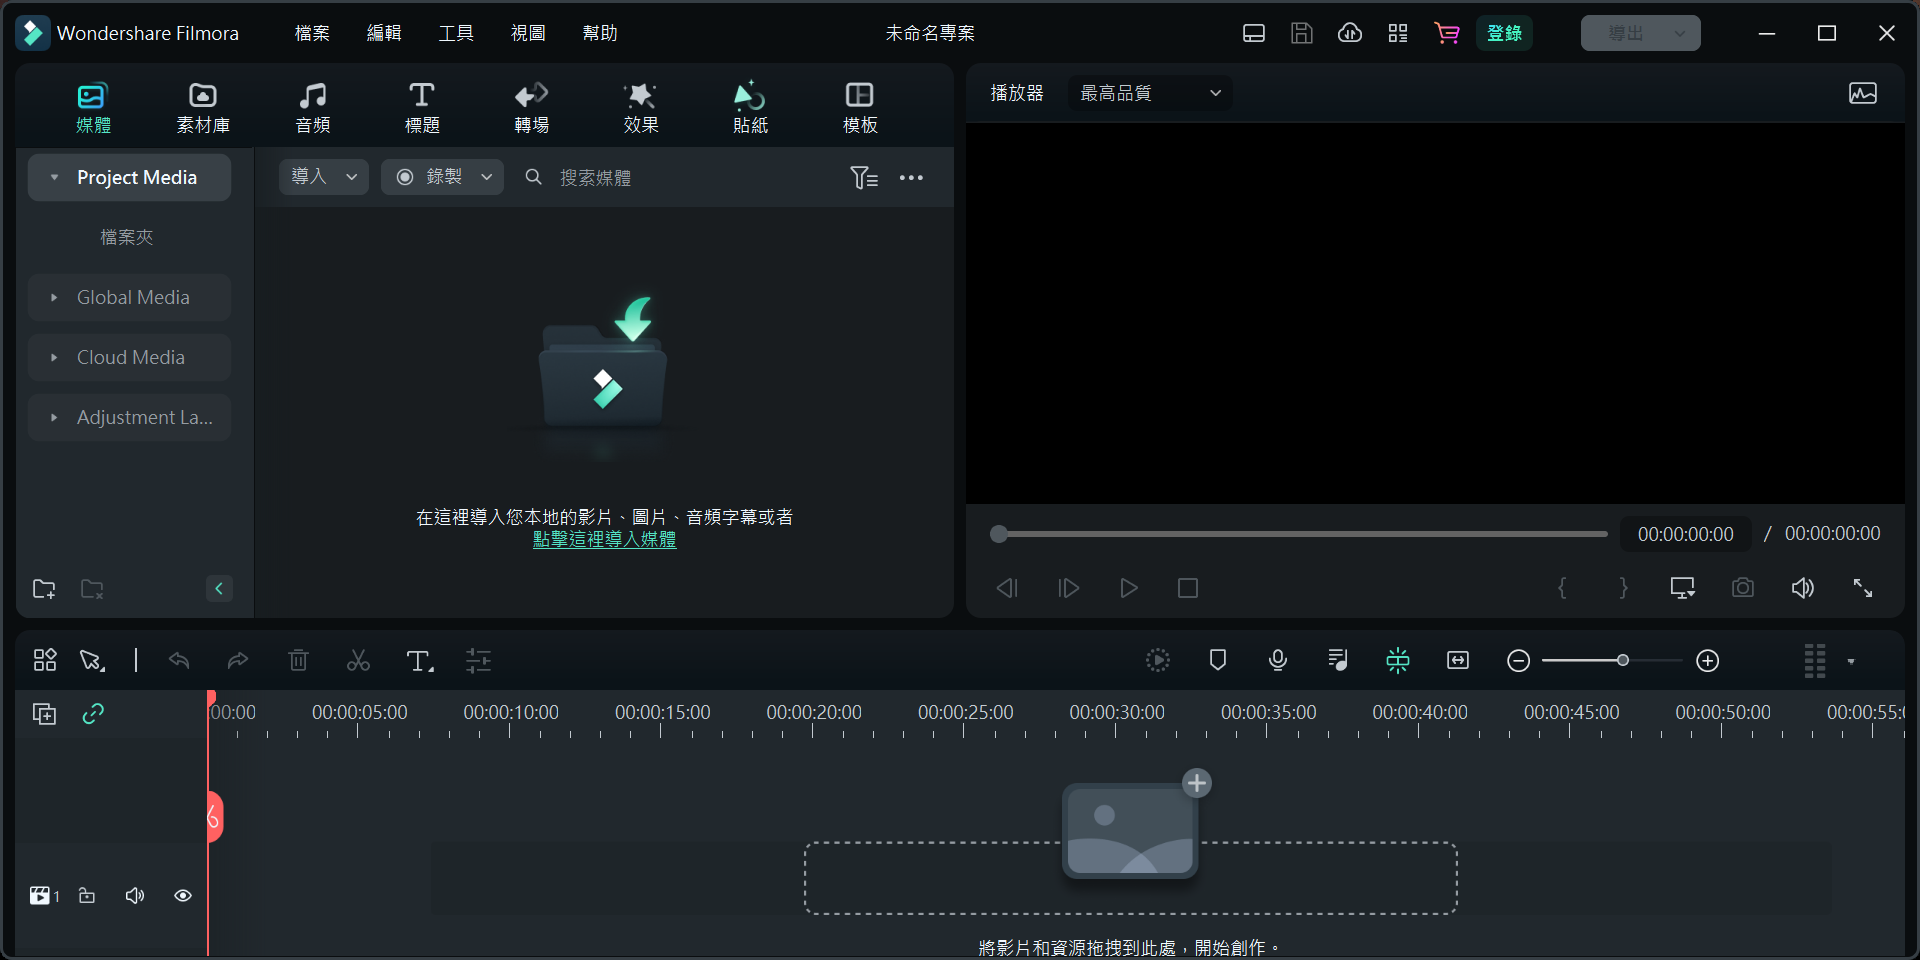The width and height of the screenshot is (1920, 960).
Task: Open the 幫助 help menu
Action: (x=600, y=33)
